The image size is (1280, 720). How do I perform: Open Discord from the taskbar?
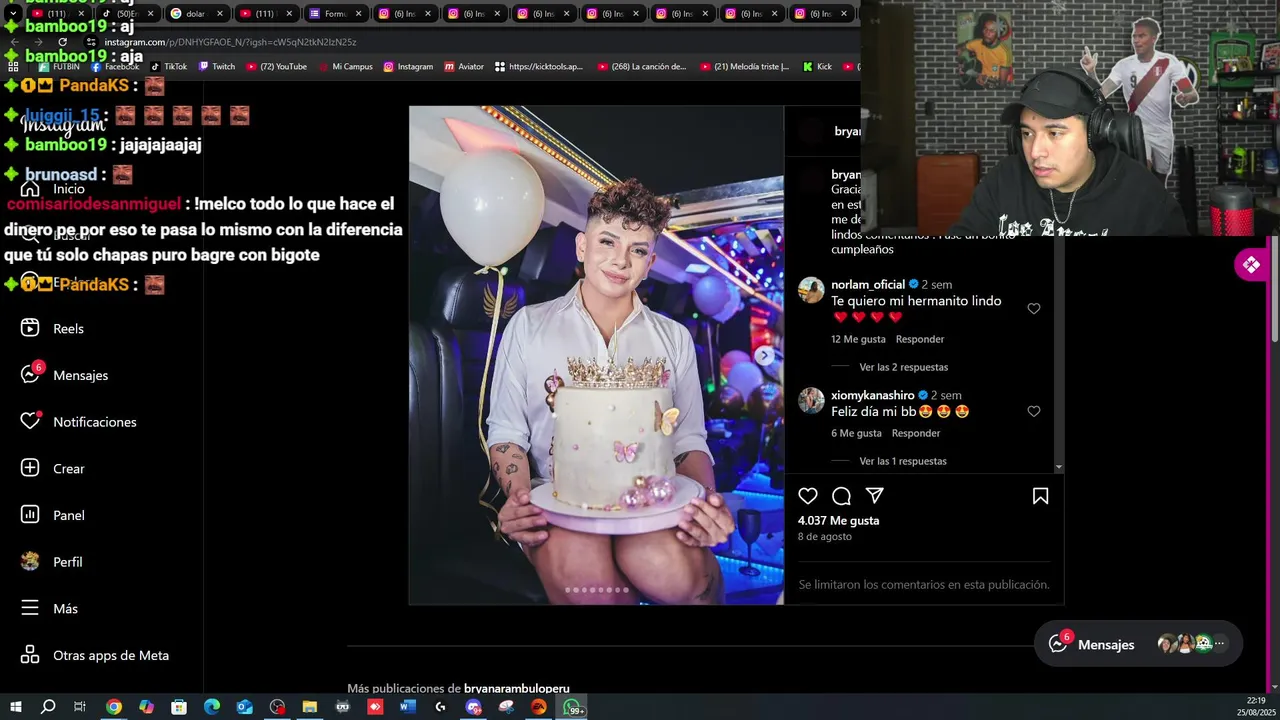tap(474, 707)
